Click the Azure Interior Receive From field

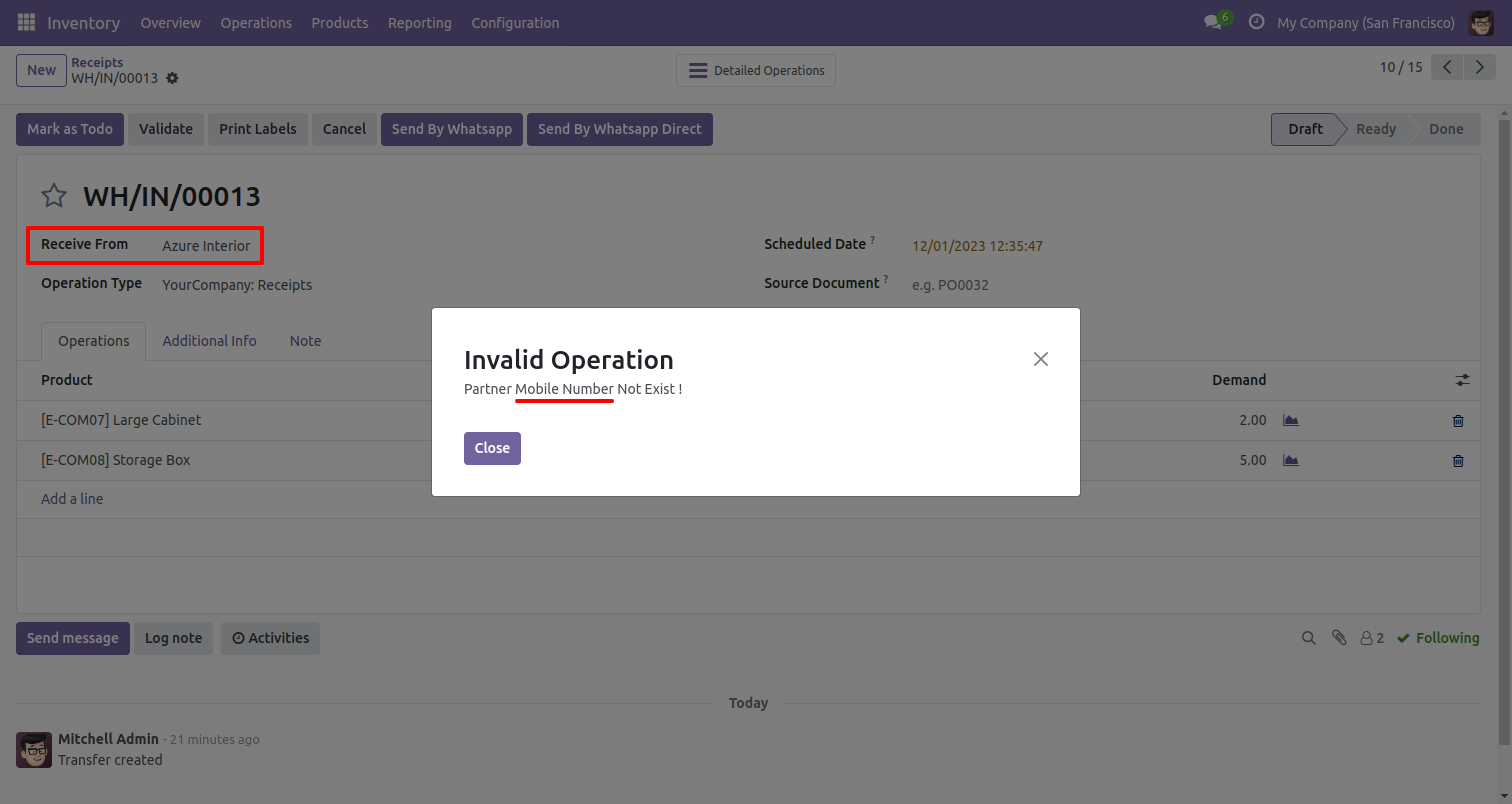206,246
